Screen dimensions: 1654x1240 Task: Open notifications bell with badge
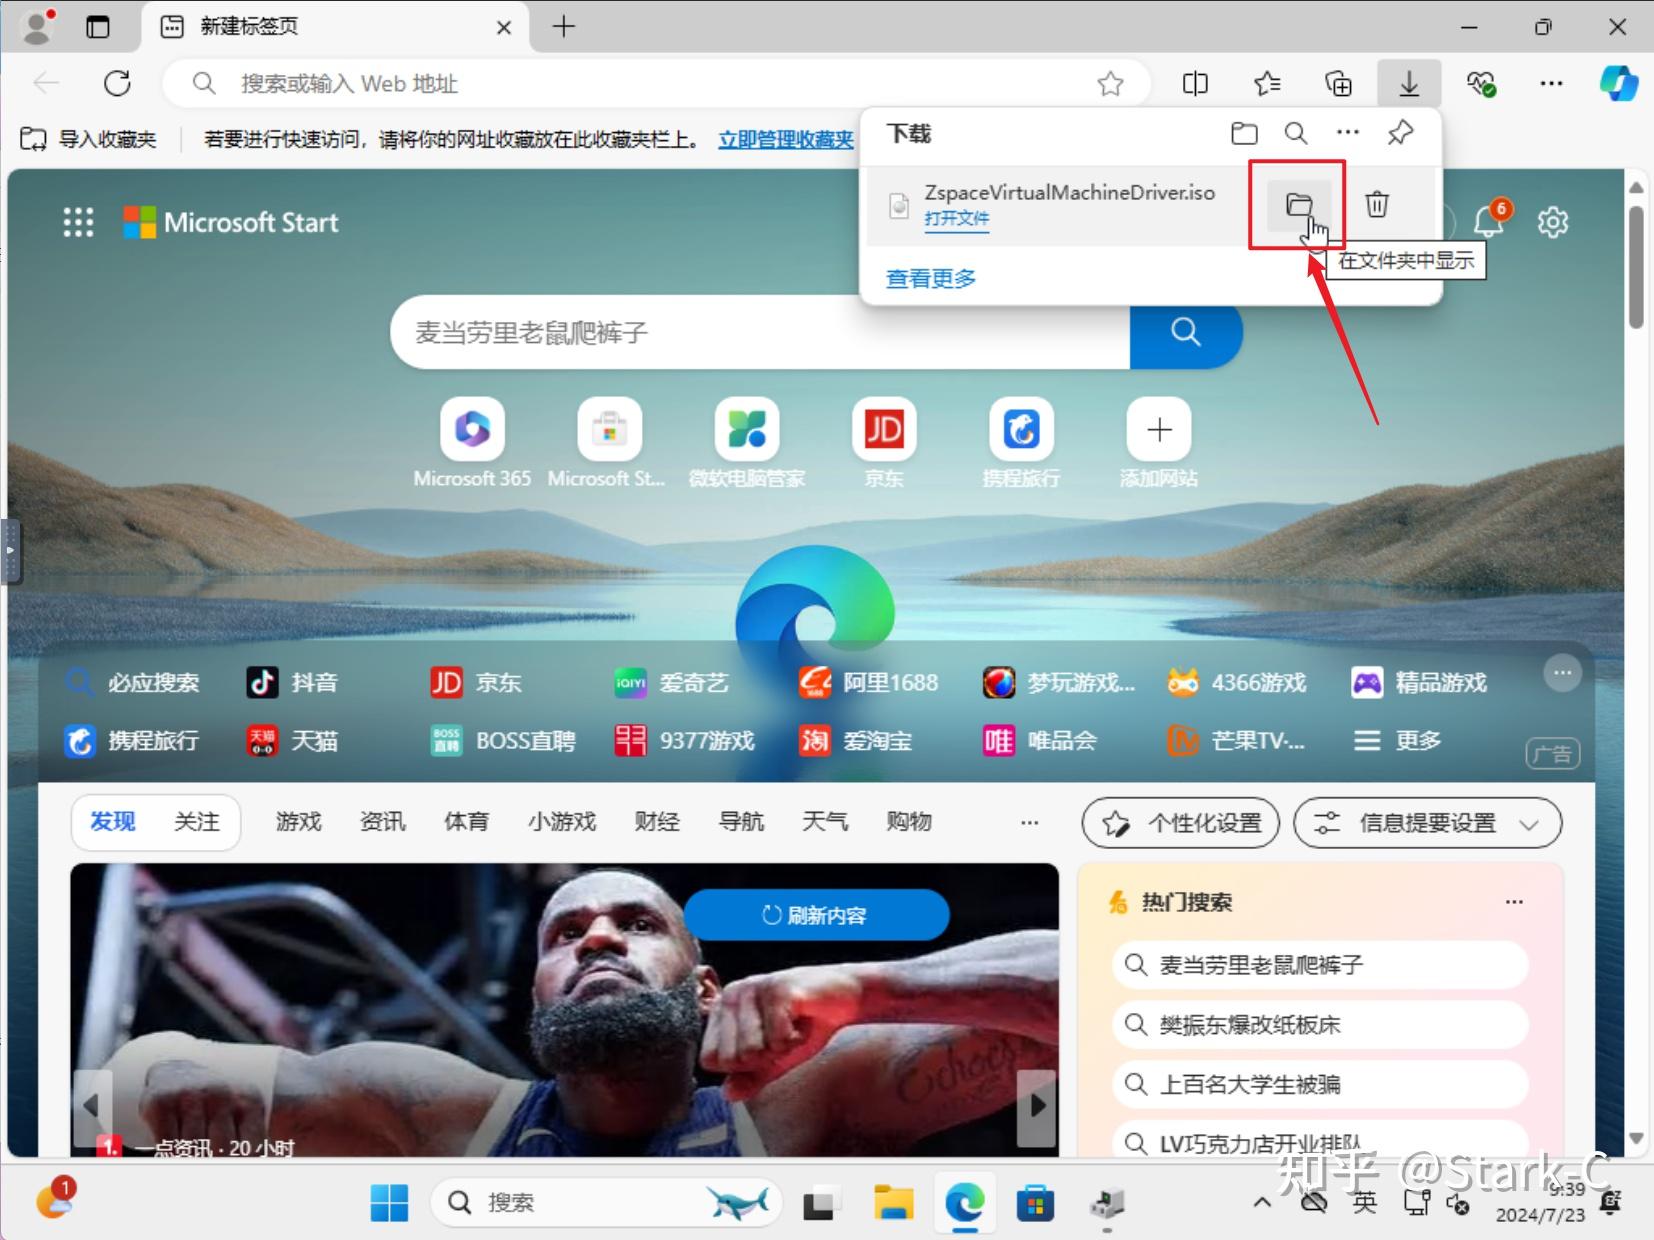[x=1489, y=220]
